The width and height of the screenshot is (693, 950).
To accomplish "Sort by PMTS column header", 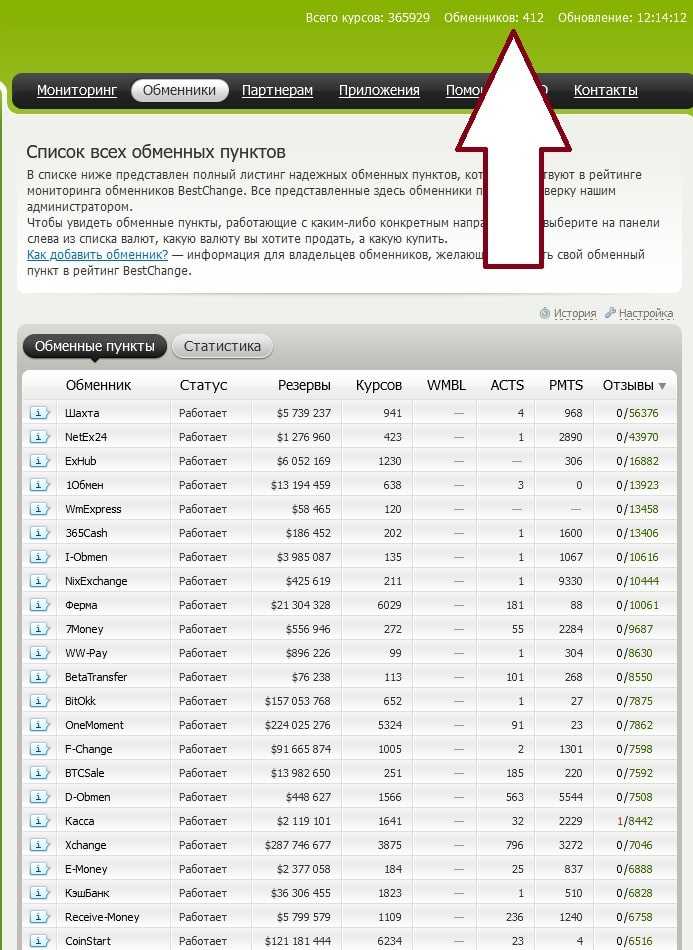I will (566, 385).
